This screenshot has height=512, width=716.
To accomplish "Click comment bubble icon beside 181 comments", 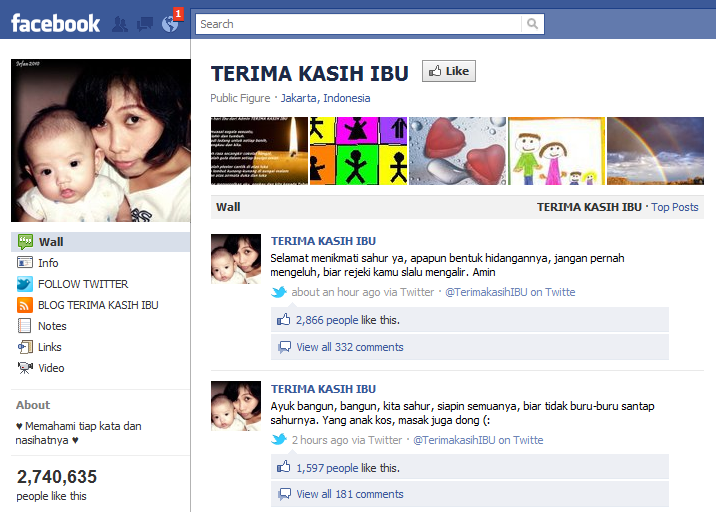I will point(285,494).
